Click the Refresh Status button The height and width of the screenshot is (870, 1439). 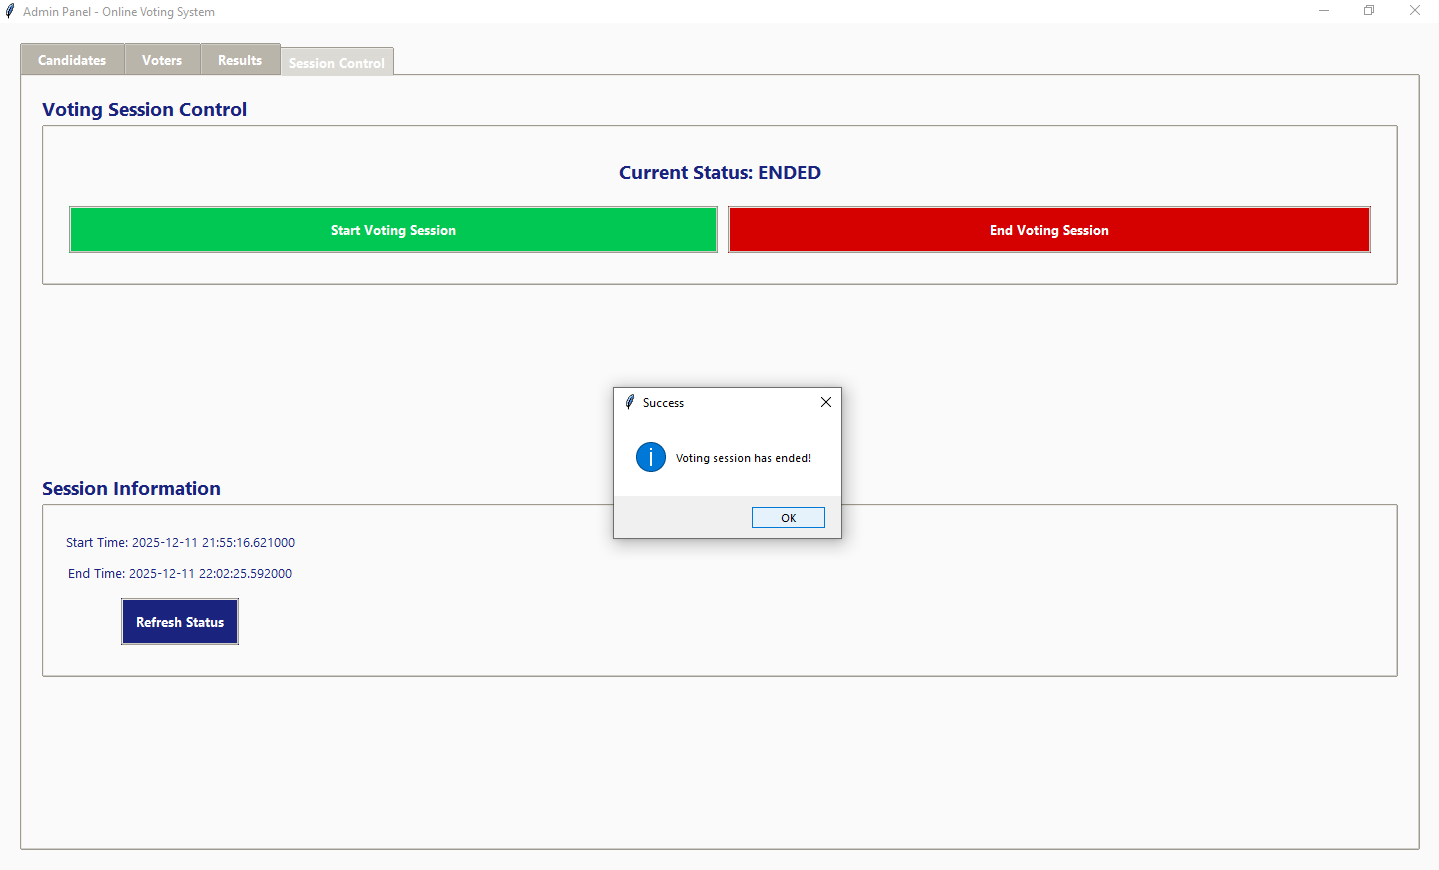tap(180, 622)
